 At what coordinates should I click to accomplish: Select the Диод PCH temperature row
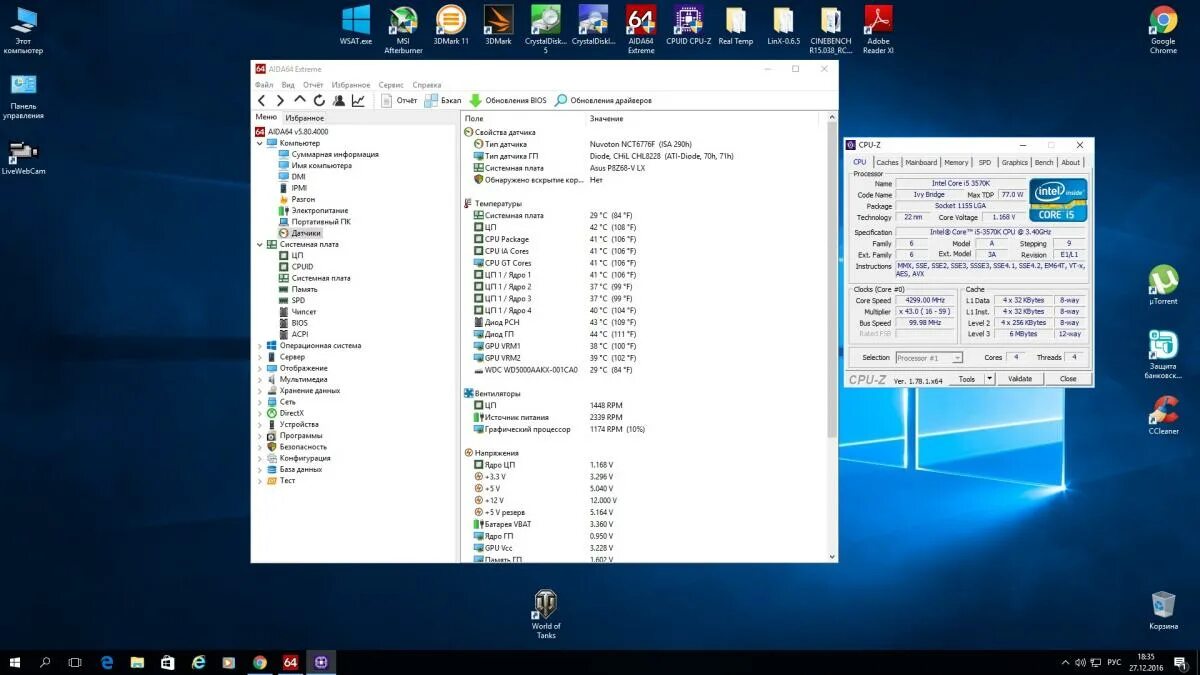pyautogui.click(x=646, y=322)
